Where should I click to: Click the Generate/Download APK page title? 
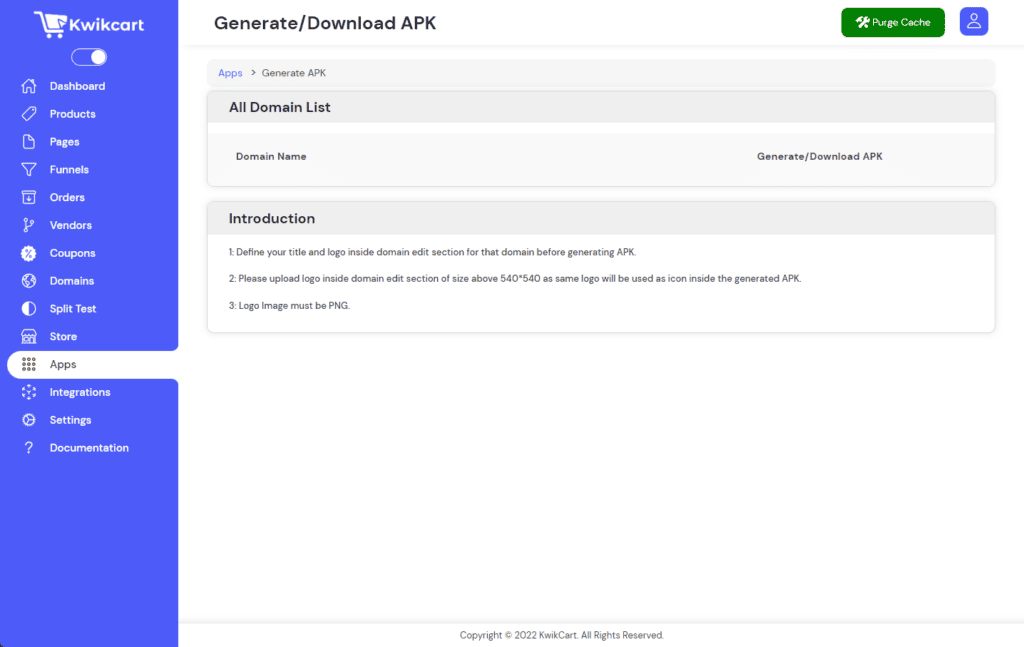tap(325, 23)
